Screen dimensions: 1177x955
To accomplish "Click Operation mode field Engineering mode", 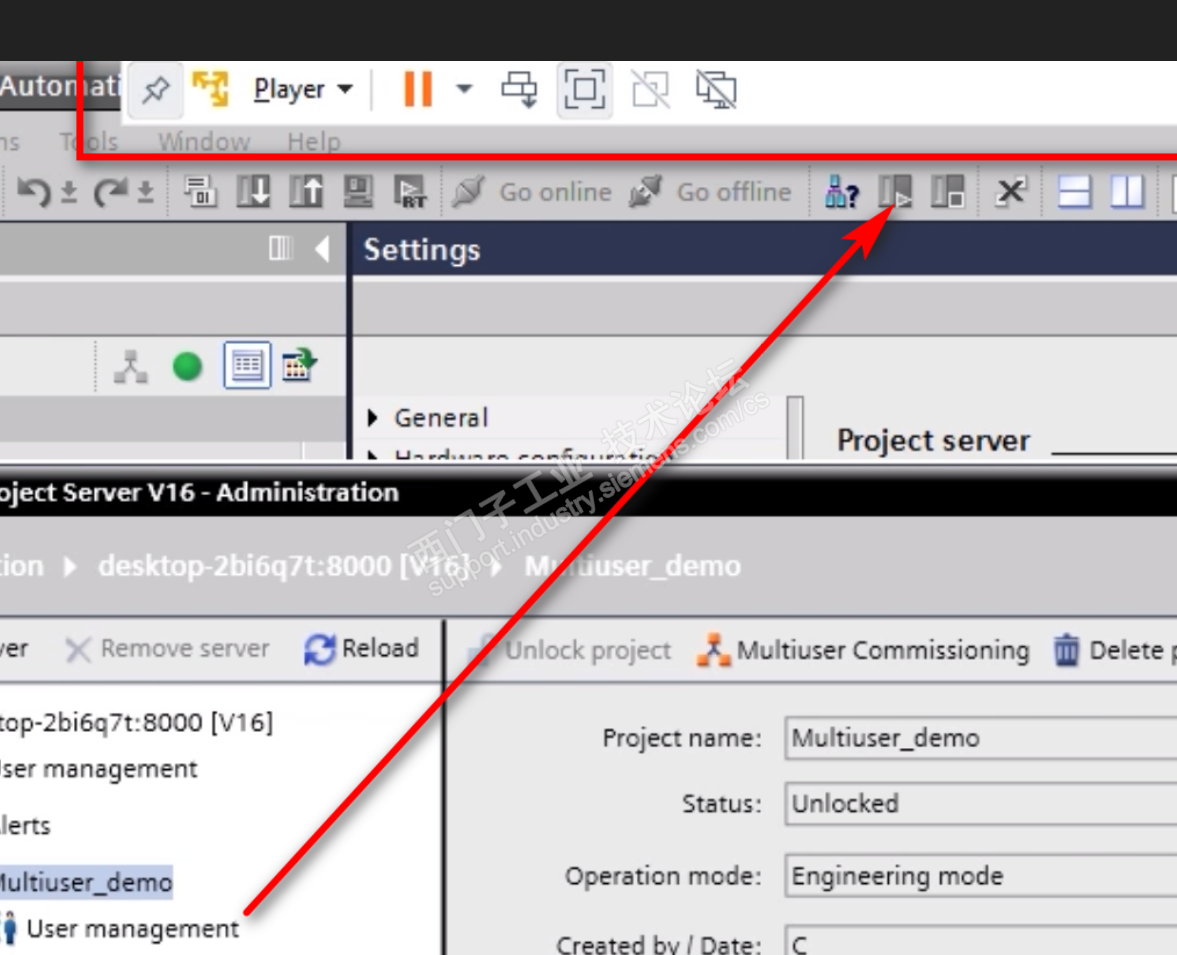I will tap(980, 875).
